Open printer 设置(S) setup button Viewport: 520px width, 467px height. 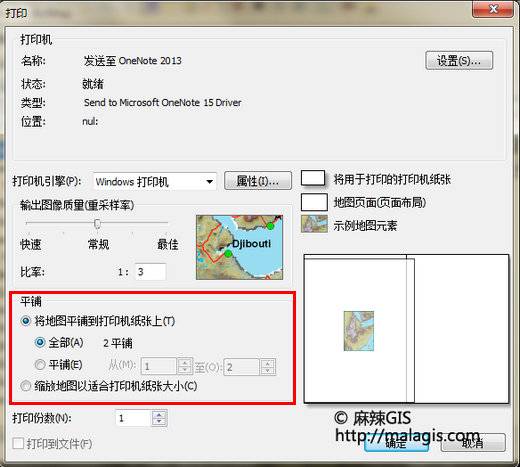(x=459, y=61)
